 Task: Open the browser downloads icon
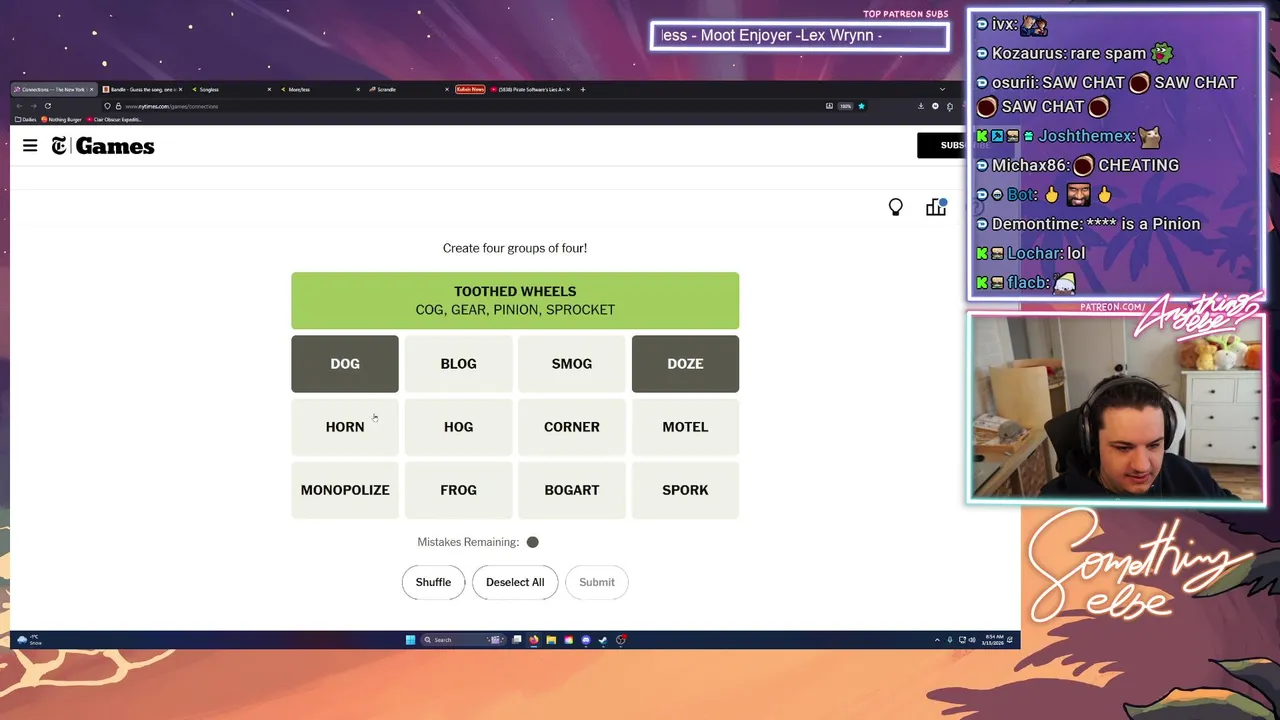(x=921, y=106)
